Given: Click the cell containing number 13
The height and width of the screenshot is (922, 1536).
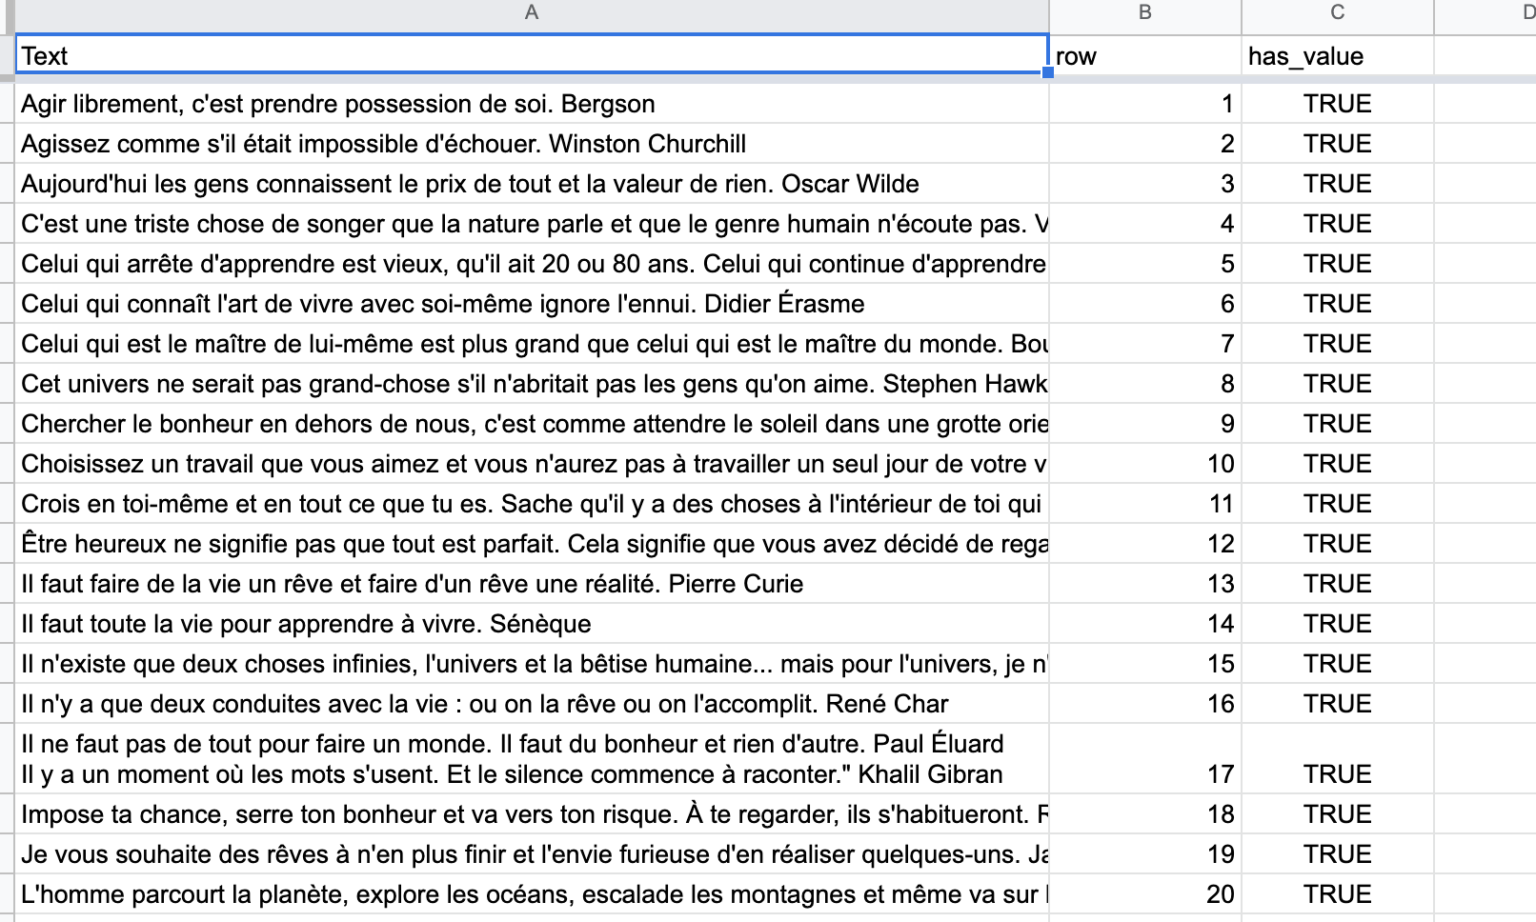Looking at the screenshot, I should [x=1144, y=584].
